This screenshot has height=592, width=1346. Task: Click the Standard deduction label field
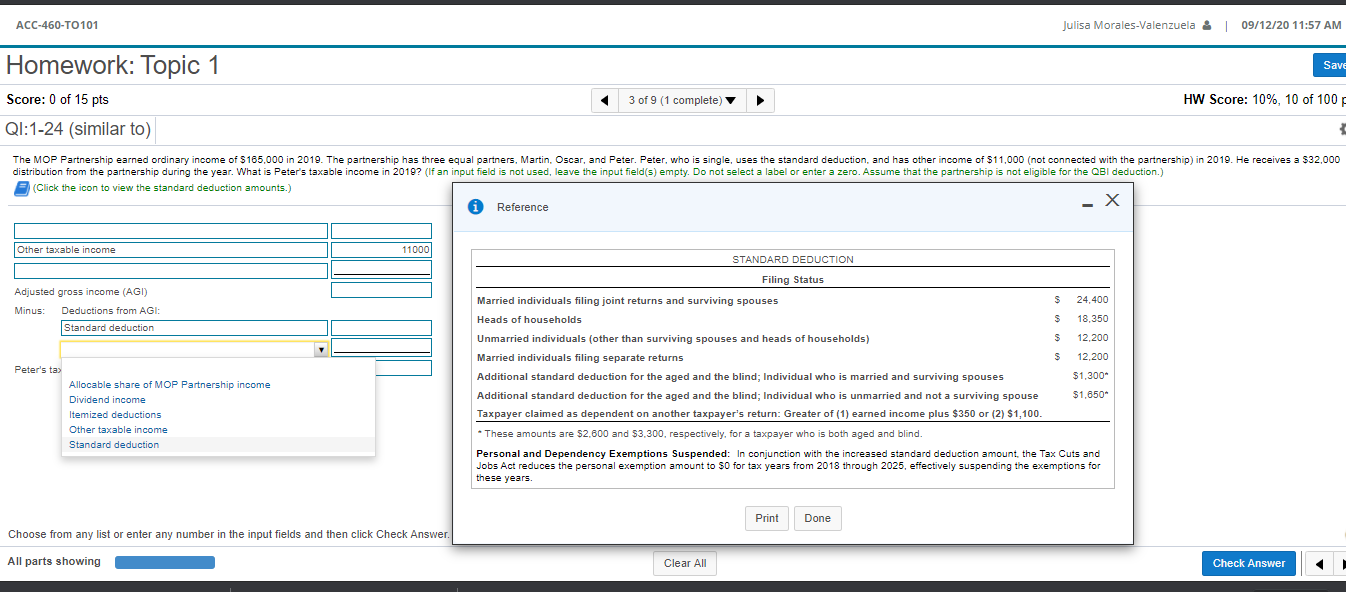(194, 328)
